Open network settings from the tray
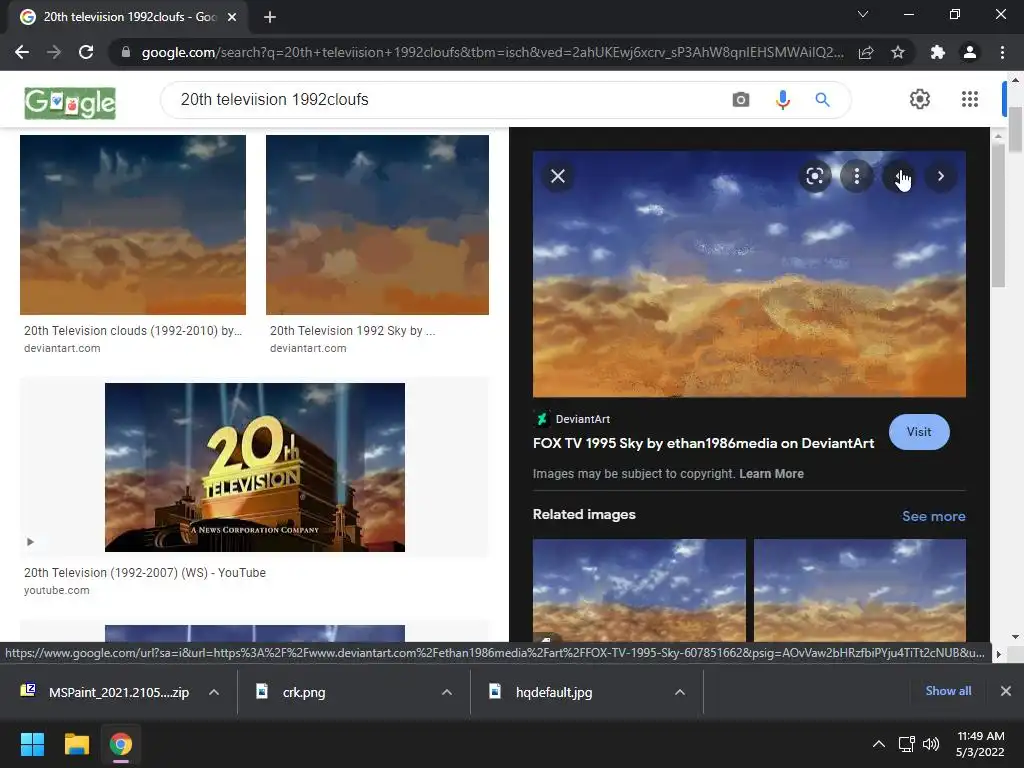 [x=906, y=744]
